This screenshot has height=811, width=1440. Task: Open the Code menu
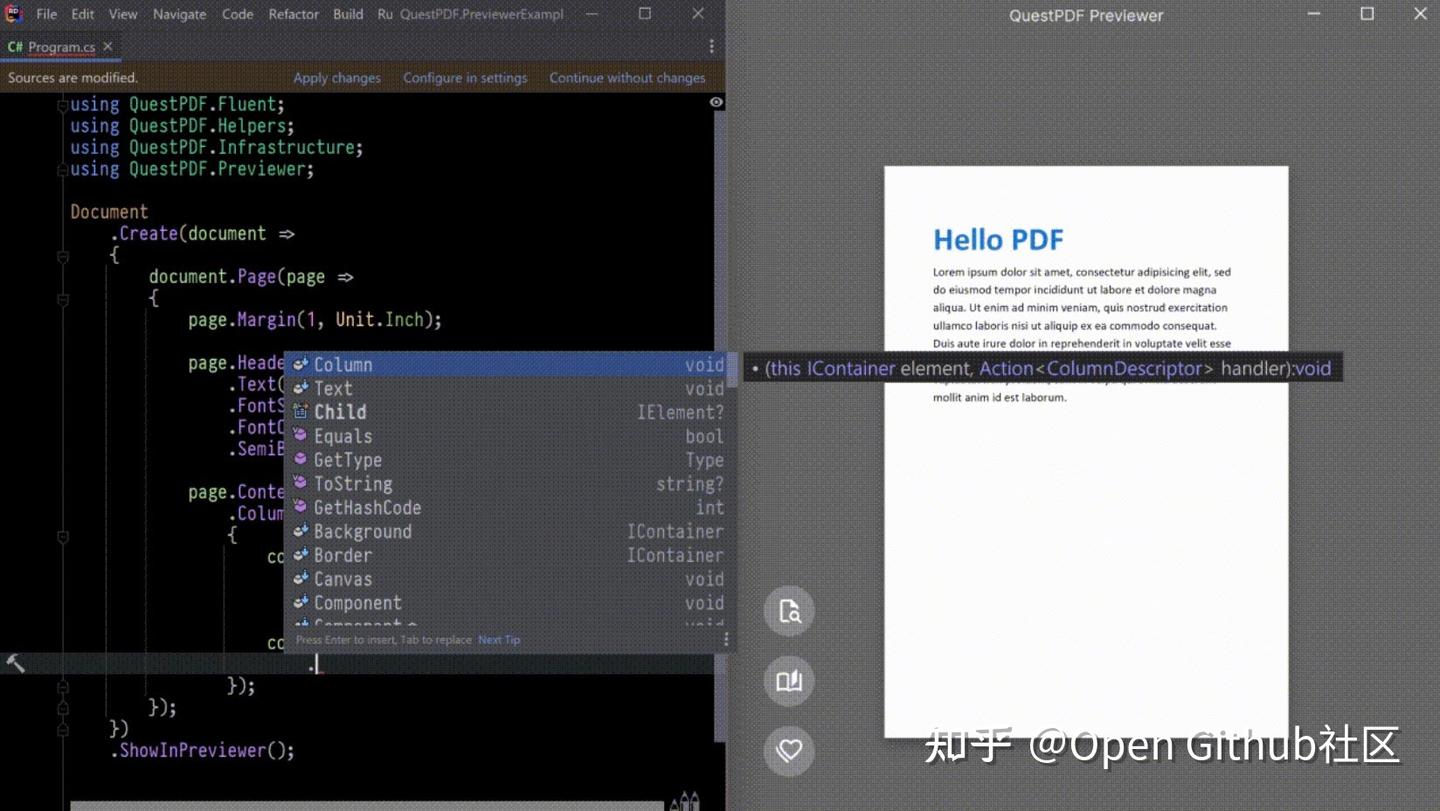pyautogui.click(x=238, y=15)
